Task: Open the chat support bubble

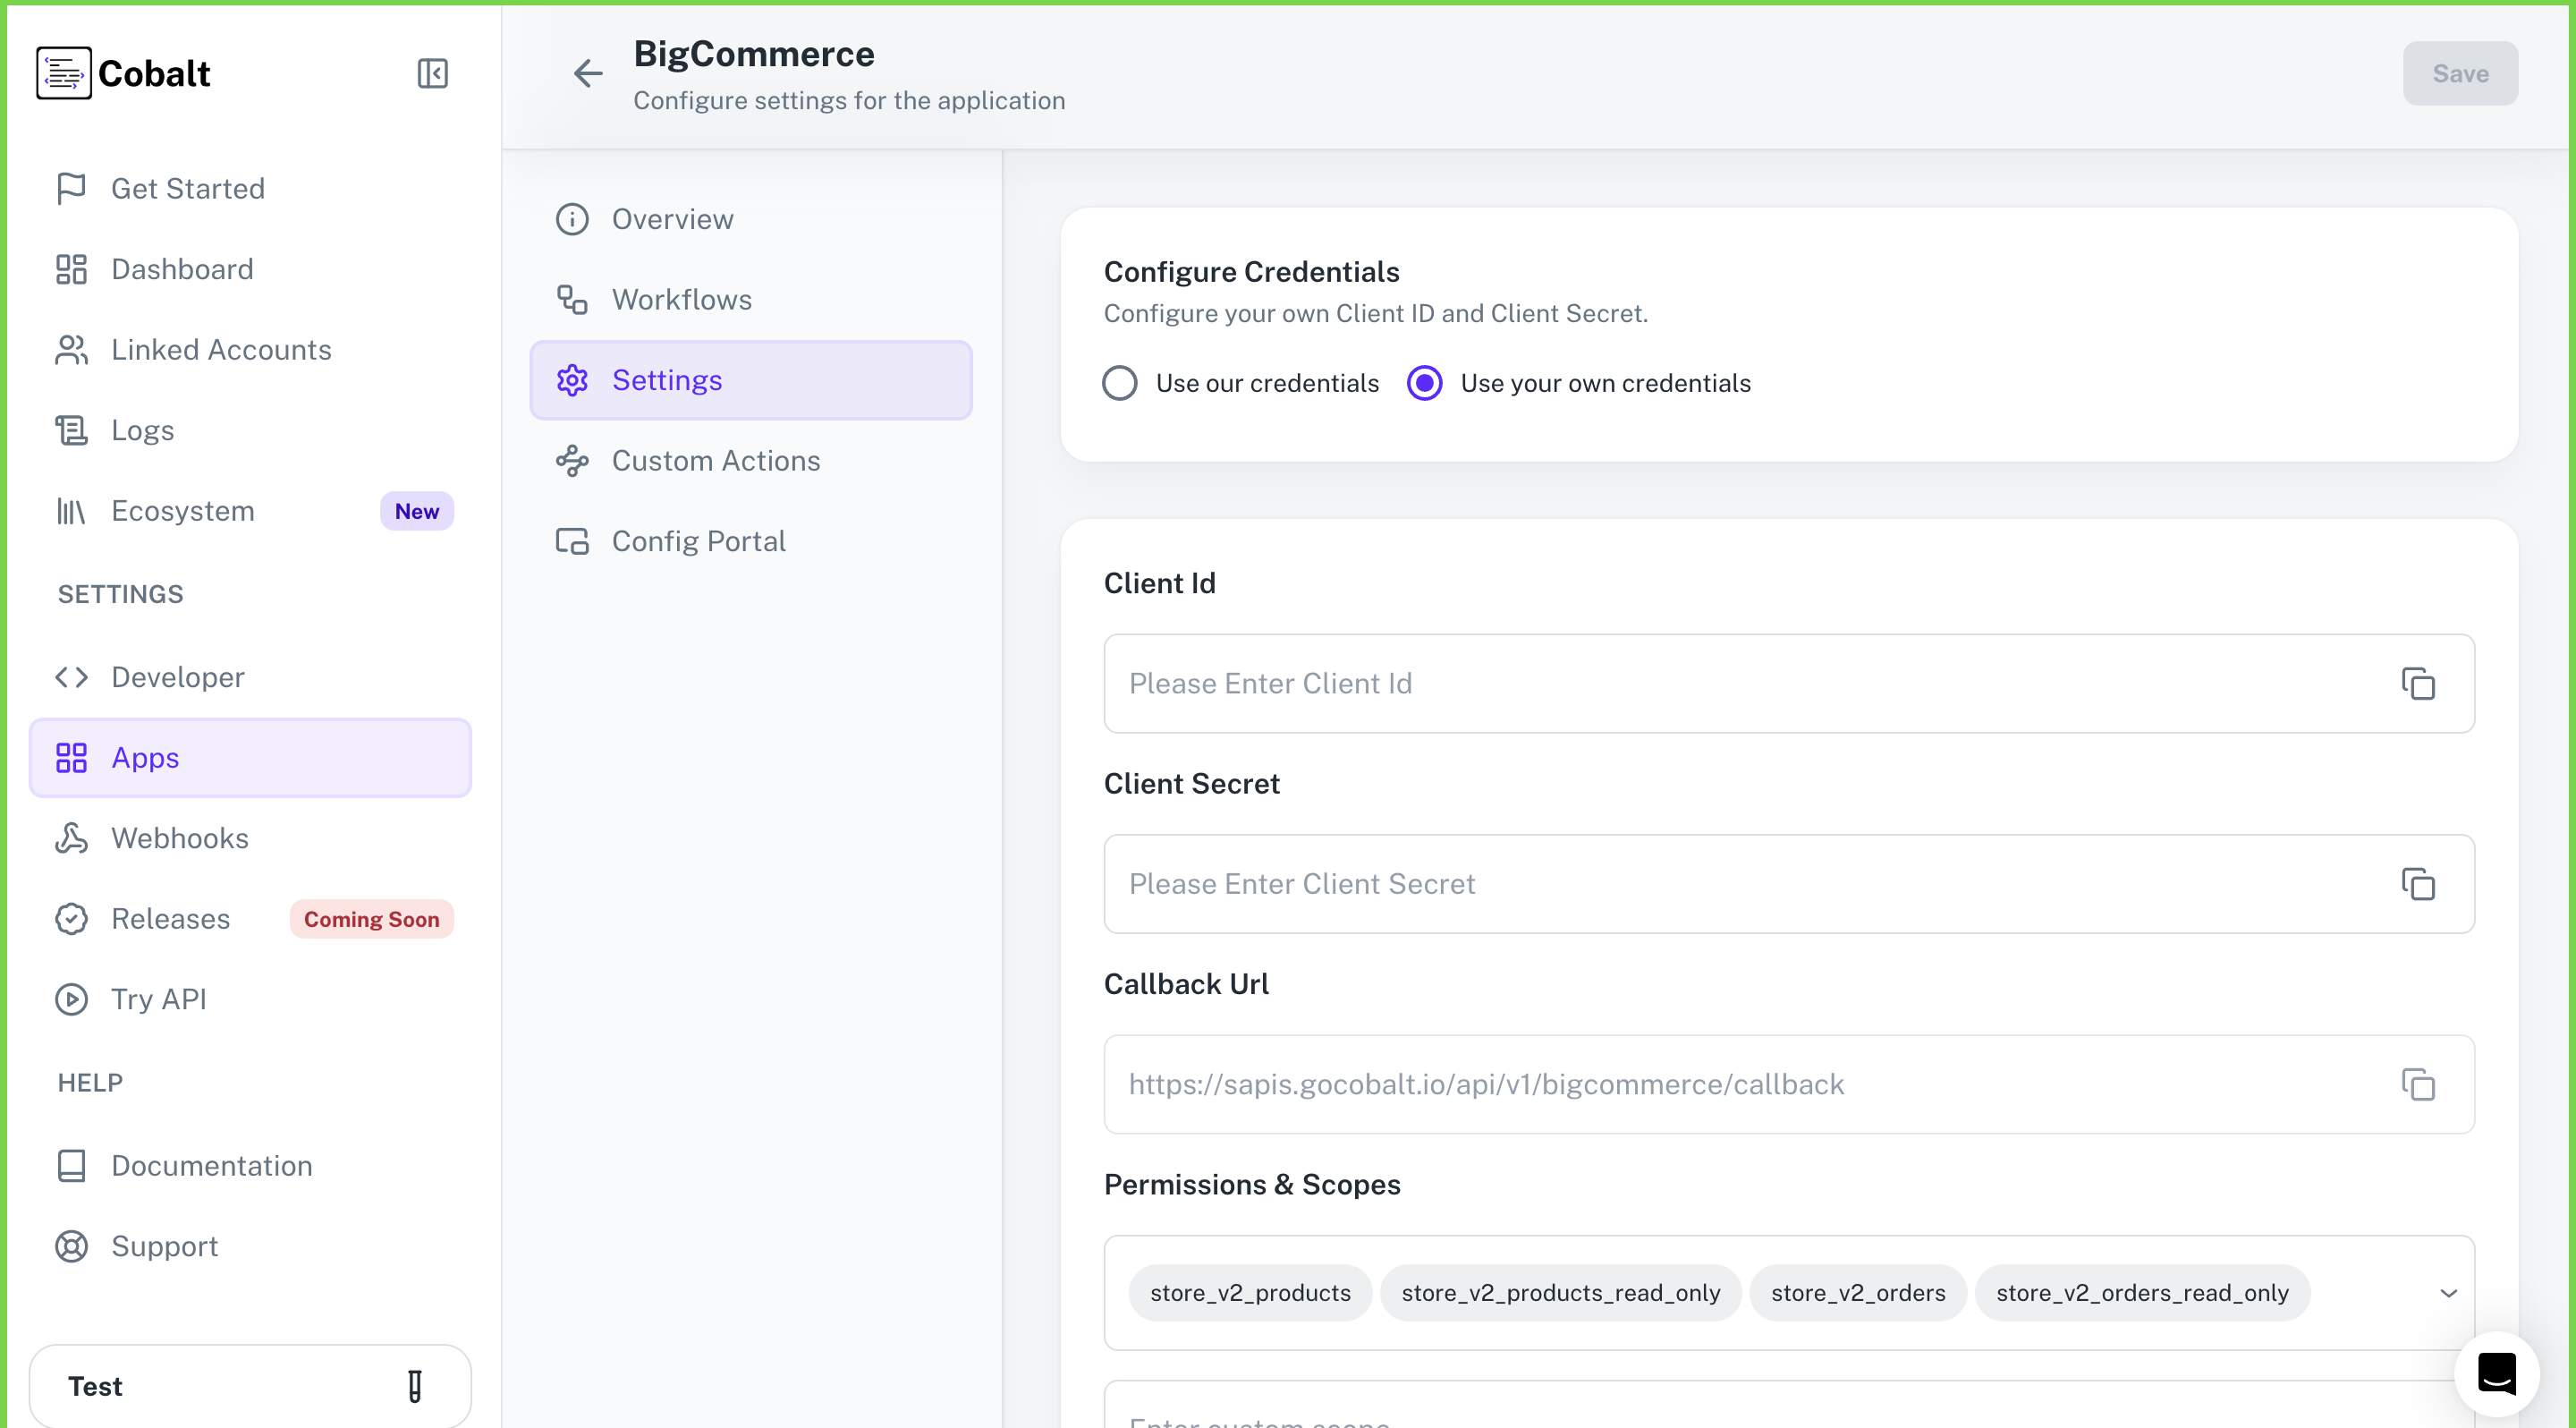Action: click(x=2497, y=1373)
